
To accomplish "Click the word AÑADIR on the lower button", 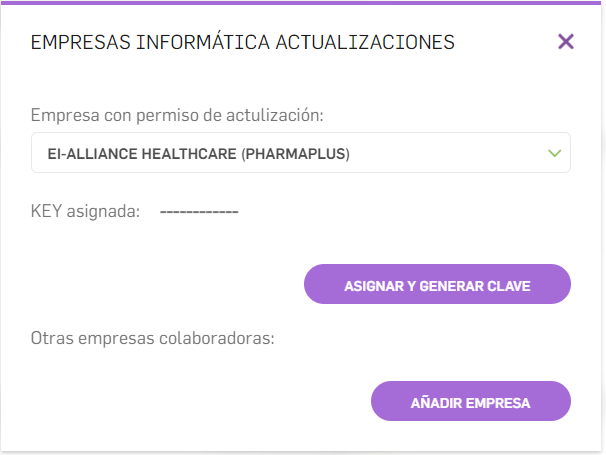I will pos(433,404).
